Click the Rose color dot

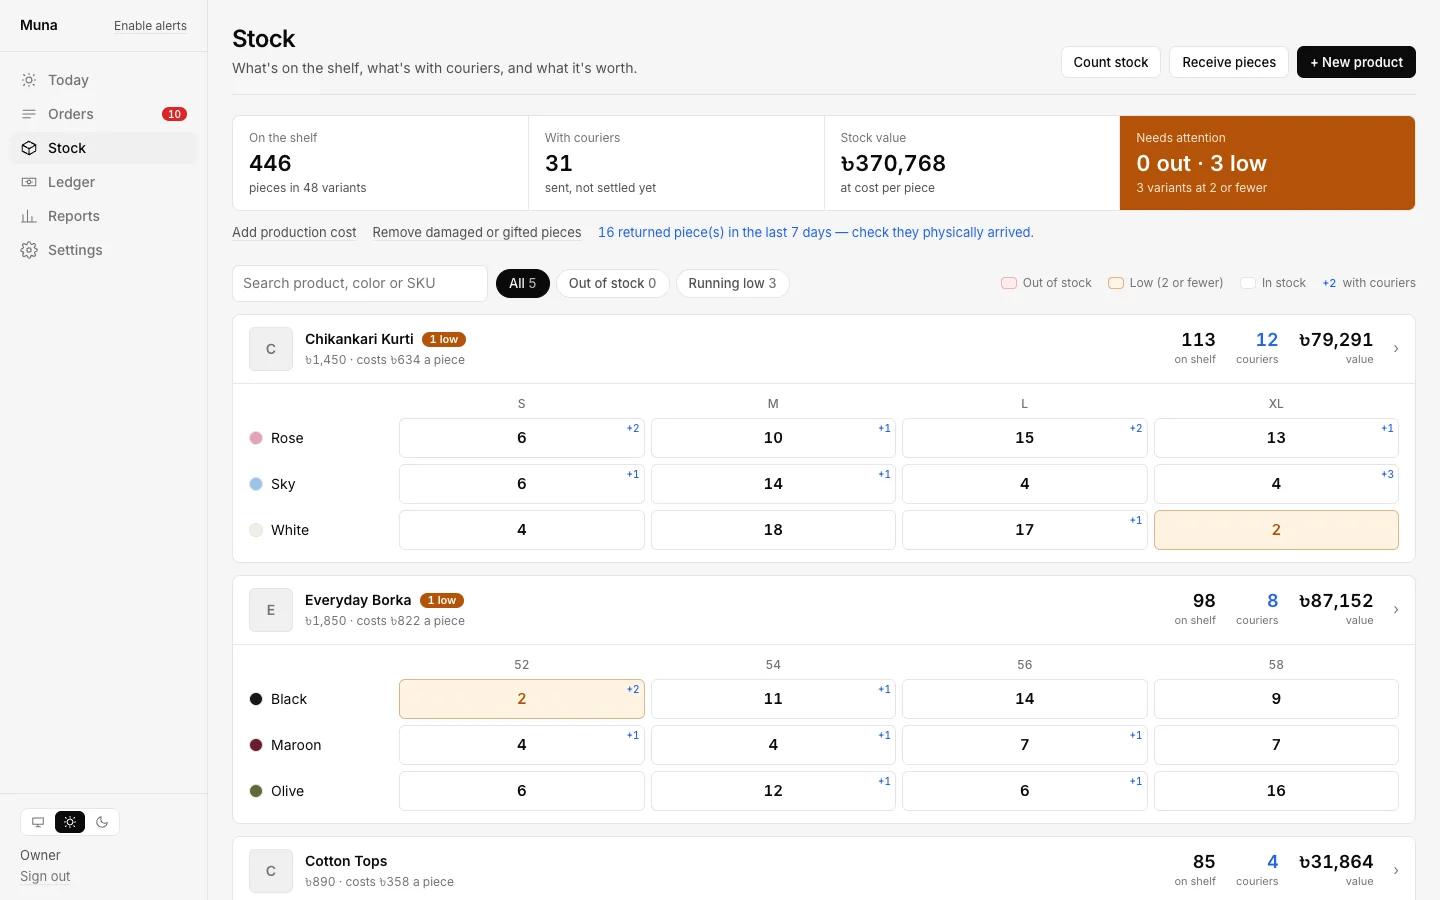256,438
